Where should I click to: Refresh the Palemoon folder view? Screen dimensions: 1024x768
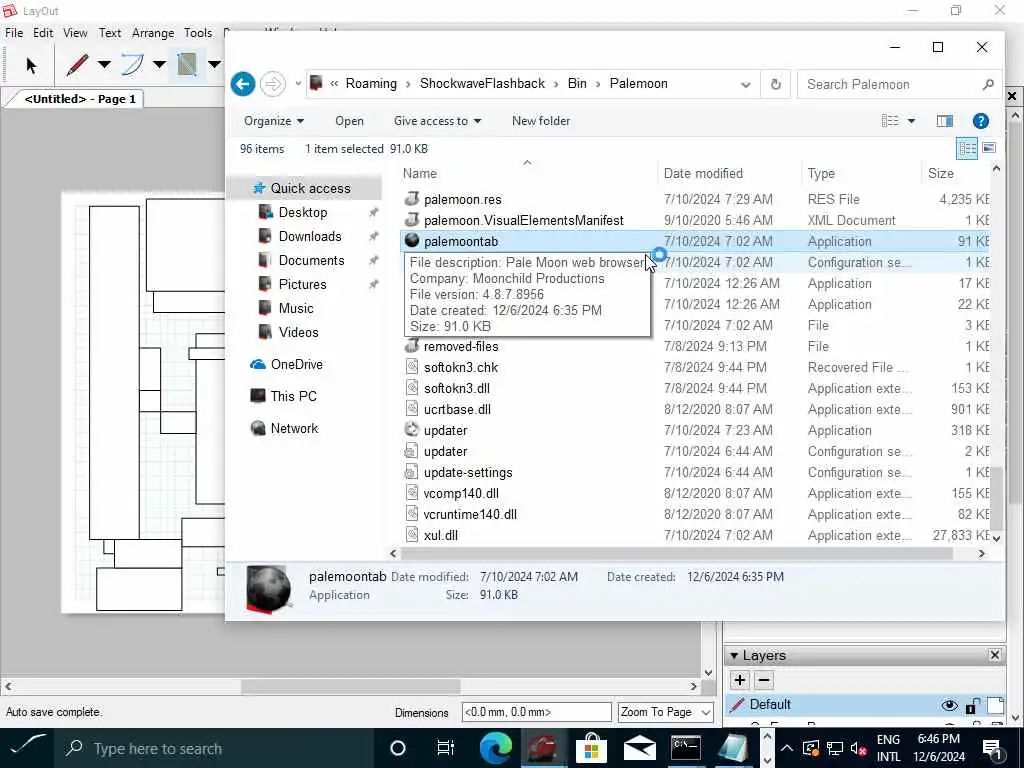tap(775, 84)
